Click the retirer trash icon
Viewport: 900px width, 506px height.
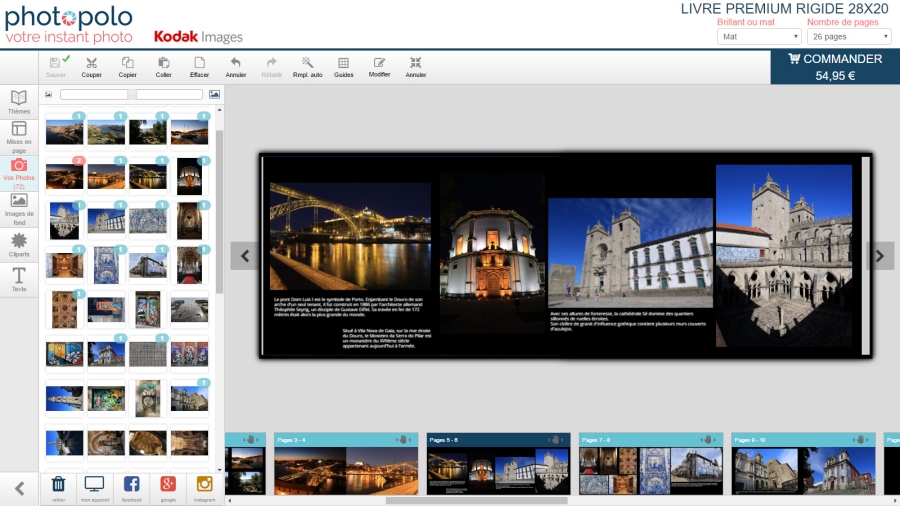58,487
